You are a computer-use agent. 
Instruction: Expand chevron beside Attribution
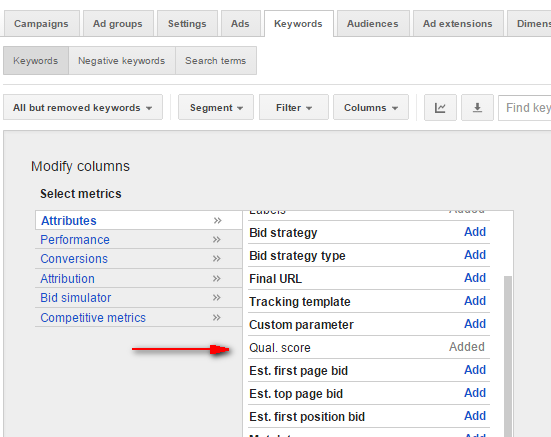[x=217, y=279]
